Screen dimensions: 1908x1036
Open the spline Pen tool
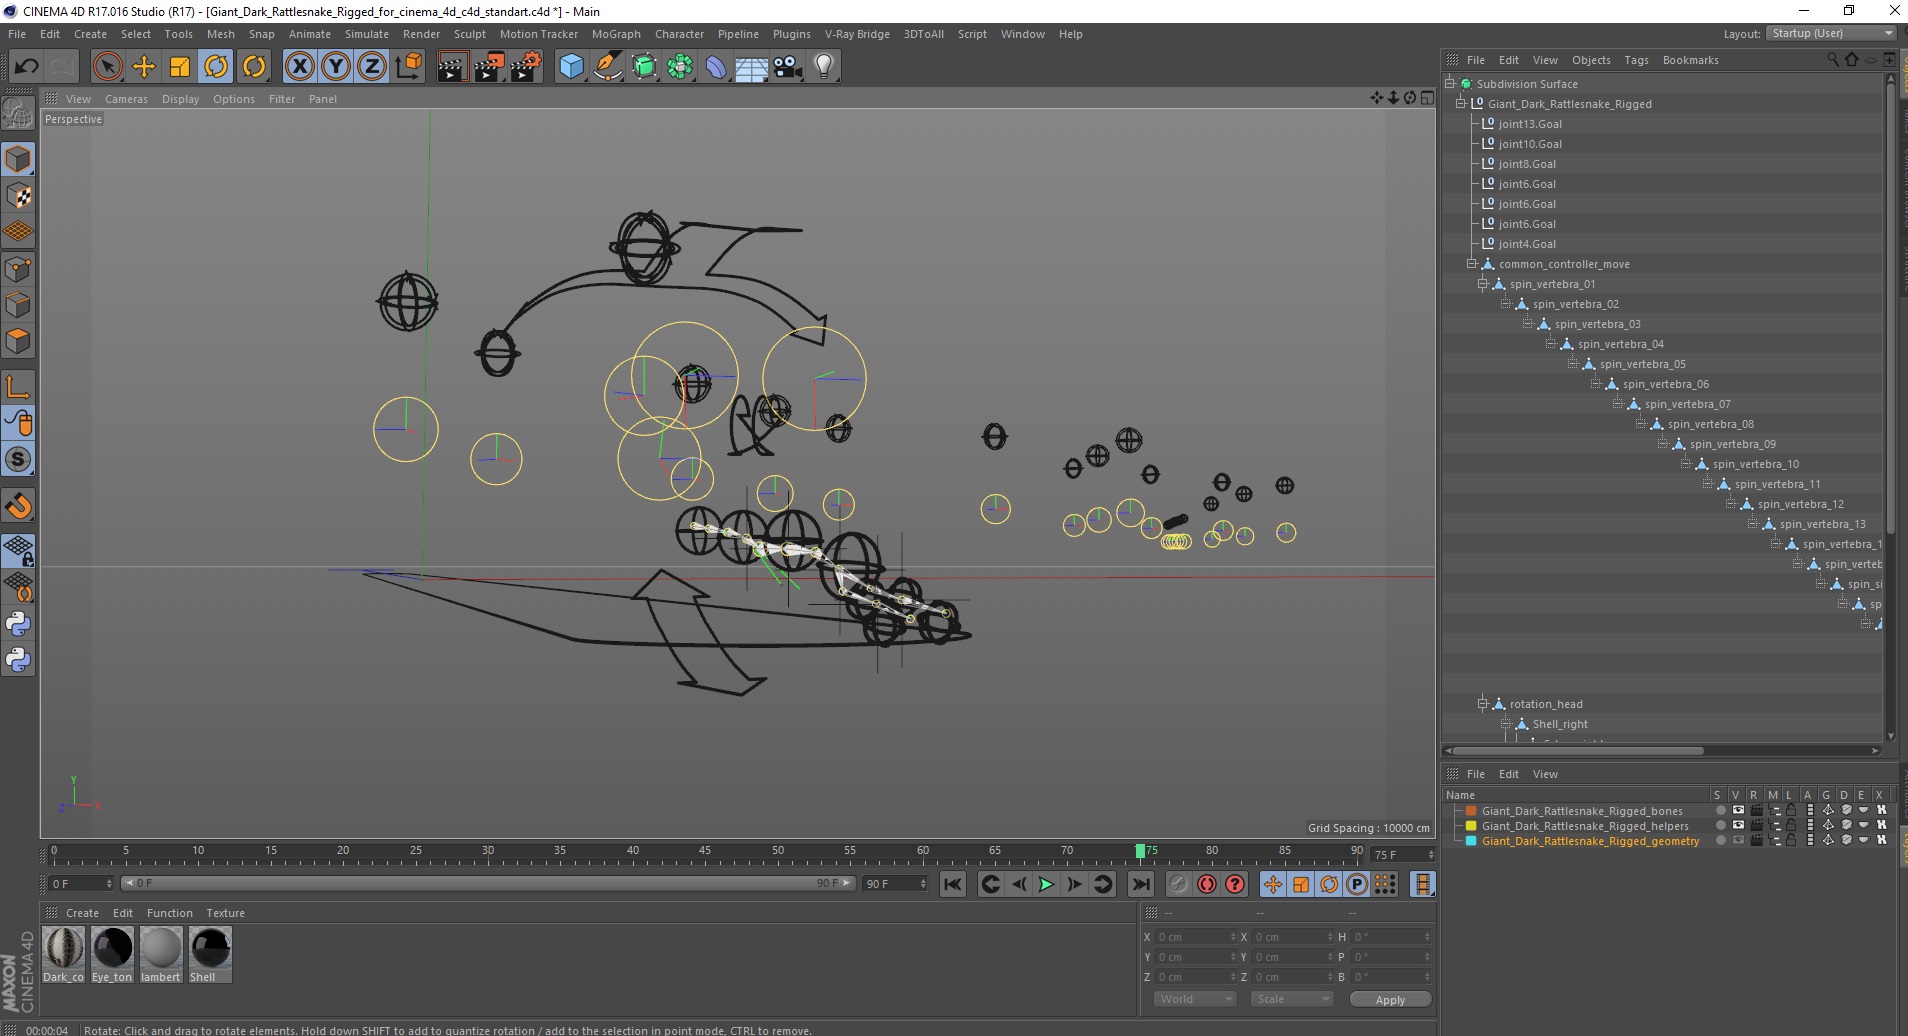pos(607,67)
